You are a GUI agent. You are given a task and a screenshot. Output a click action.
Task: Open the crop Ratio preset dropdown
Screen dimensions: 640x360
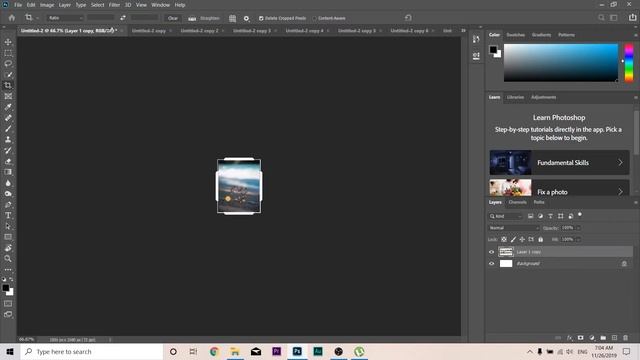(65, 18)
